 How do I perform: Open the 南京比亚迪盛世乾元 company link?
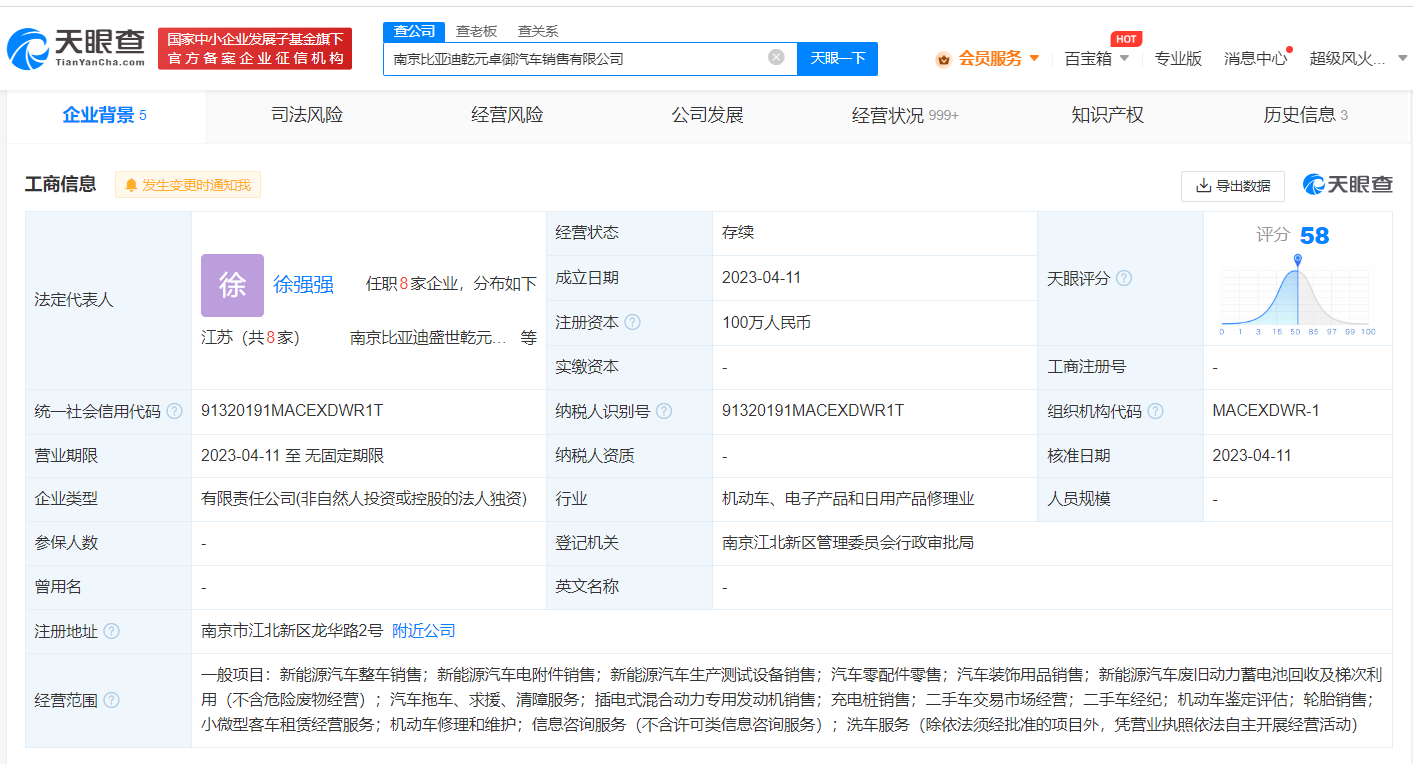[x=428, y=338]
